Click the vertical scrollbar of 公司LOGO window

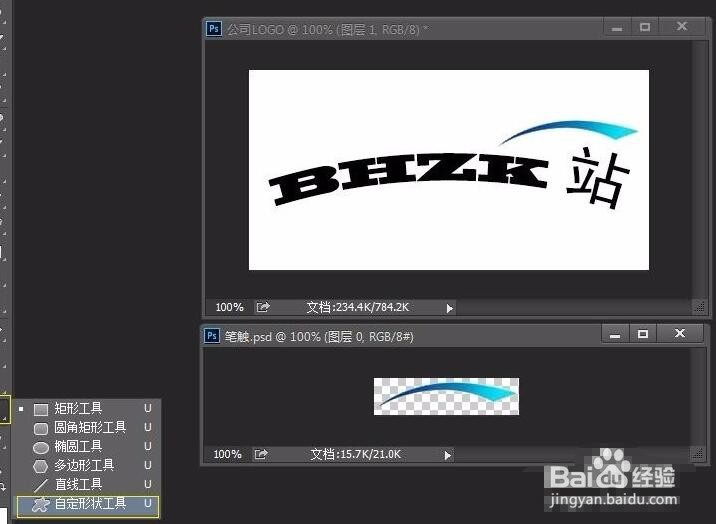tap(699, 170)
